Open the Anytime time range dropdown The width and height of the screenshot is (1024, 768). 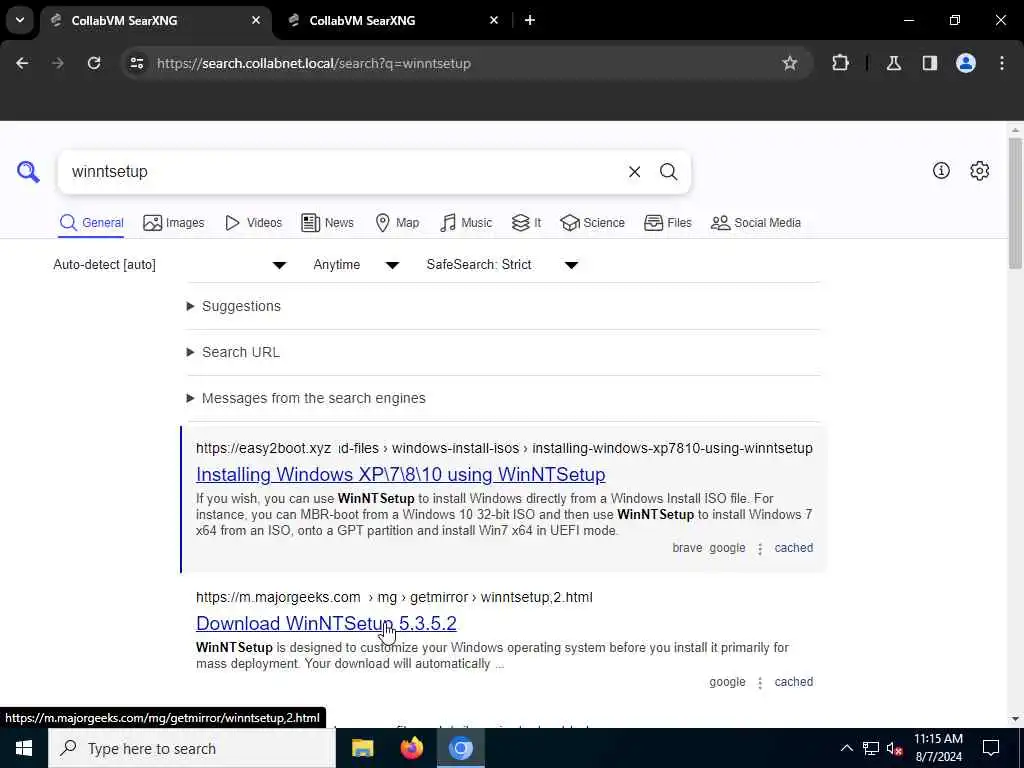(356, 264)
